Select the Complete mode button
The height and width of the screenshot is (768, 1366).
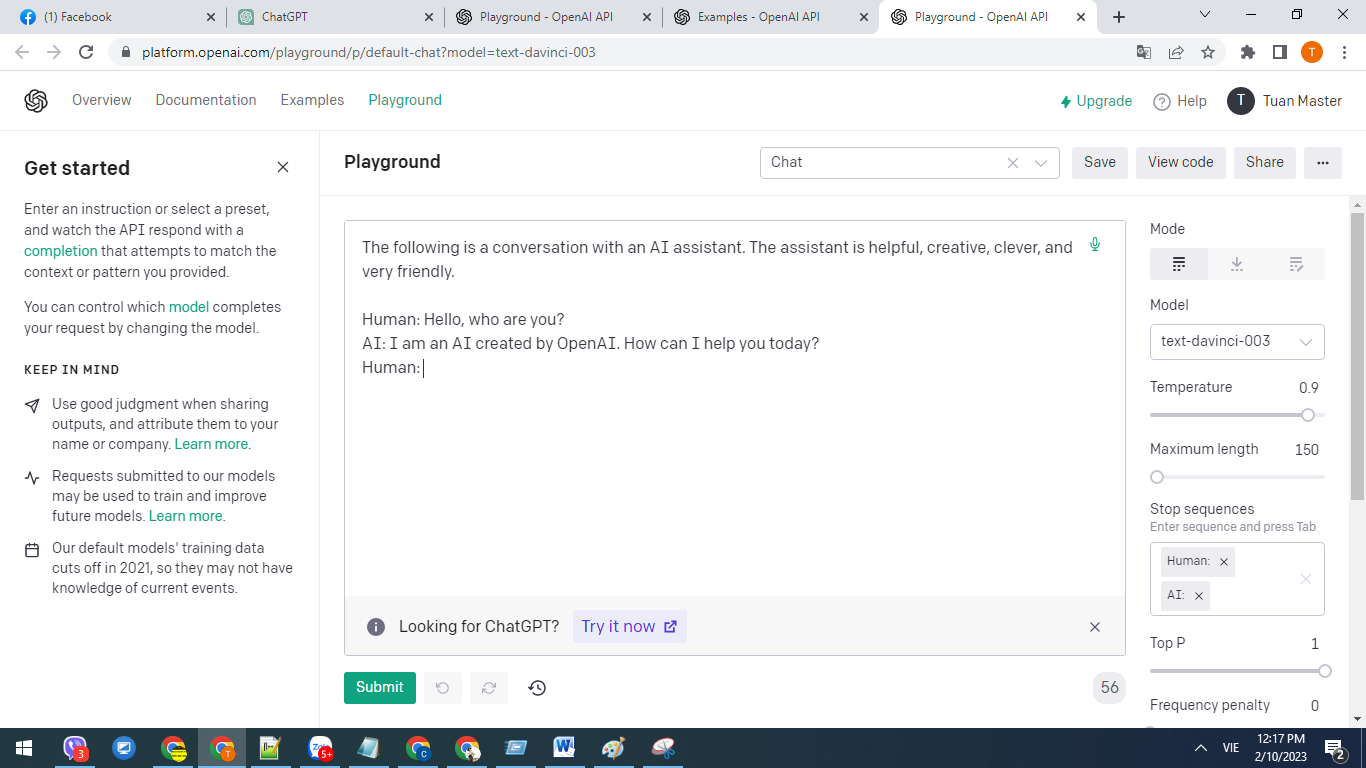(x=1179, y=264)
